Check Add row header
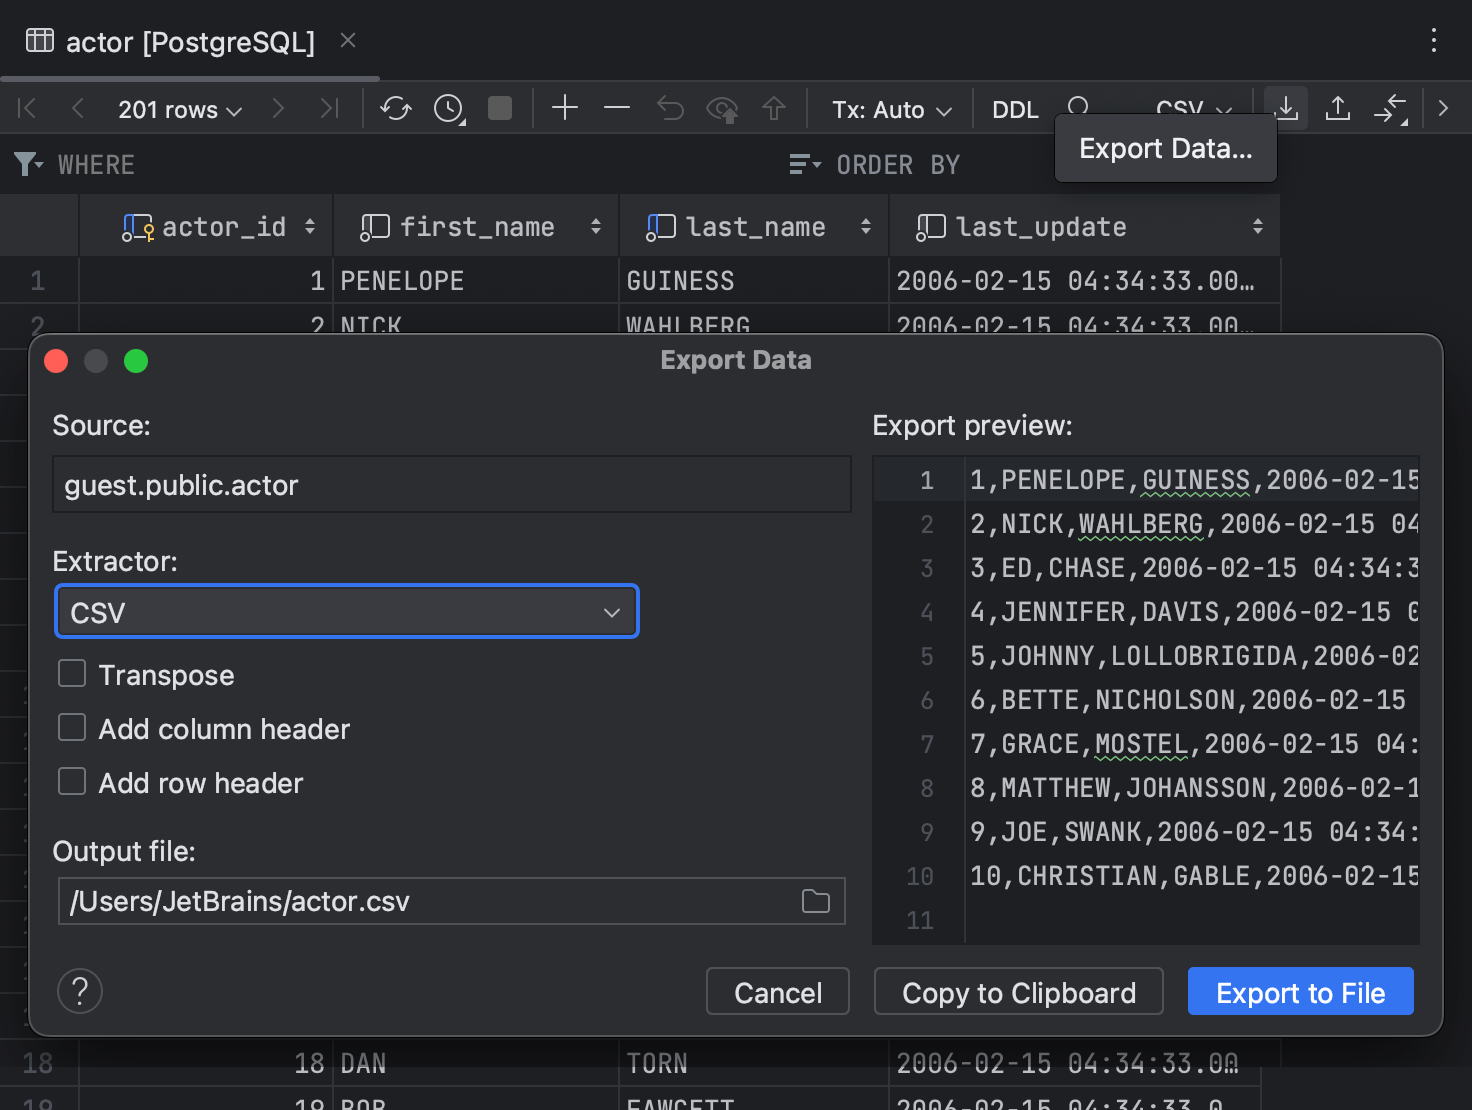This screenshot has height=1110, width=1472. click(71, 782)
